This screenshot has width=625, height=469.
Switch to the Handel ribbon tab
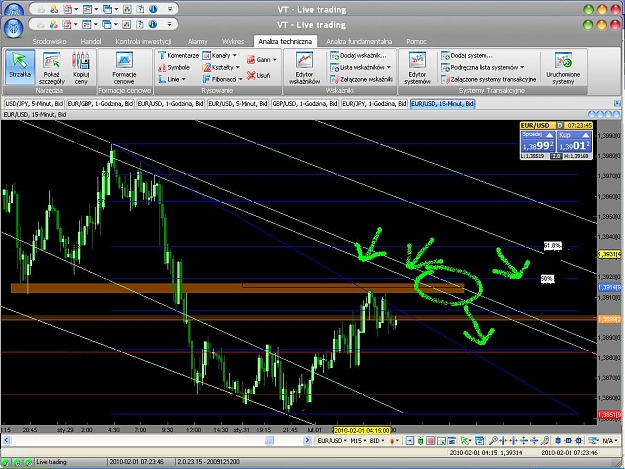91,41
